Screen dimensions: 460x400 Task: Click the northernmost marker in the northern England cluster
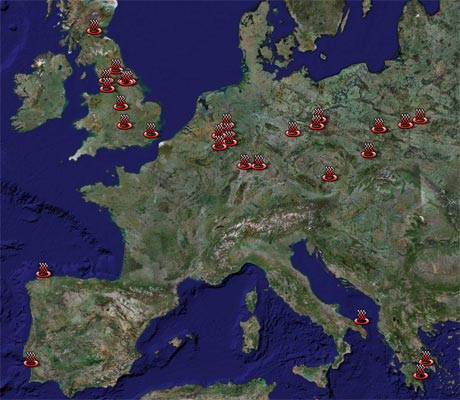(116, 67)
